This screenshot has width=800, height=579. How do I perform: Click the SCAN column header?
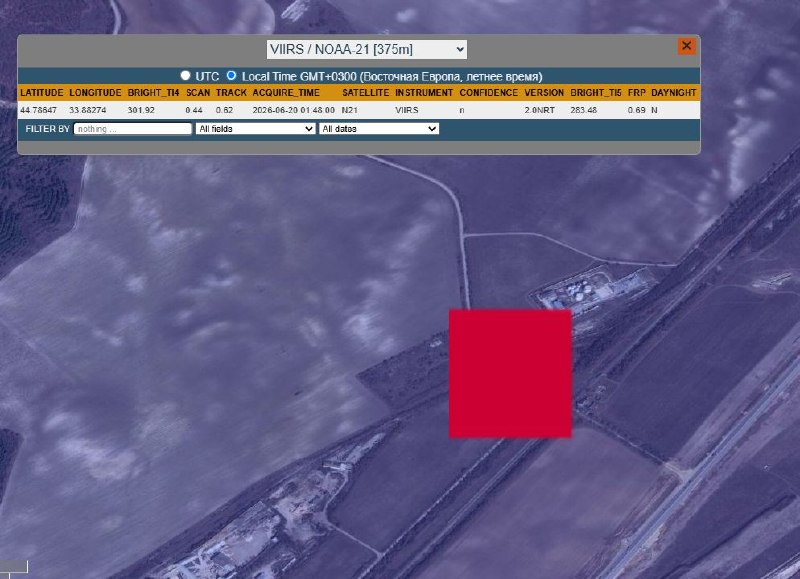tap(198, 93)
